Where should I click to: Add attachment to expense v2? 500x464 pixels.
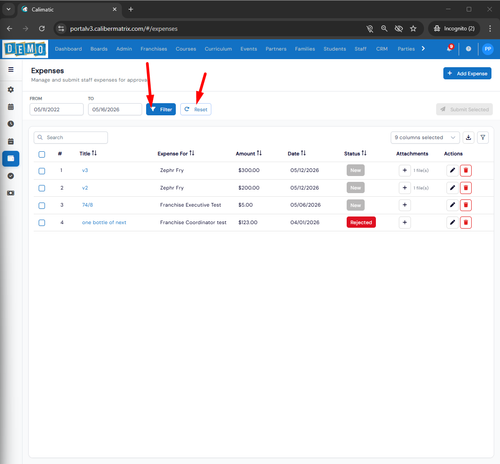tap(405, 188)
